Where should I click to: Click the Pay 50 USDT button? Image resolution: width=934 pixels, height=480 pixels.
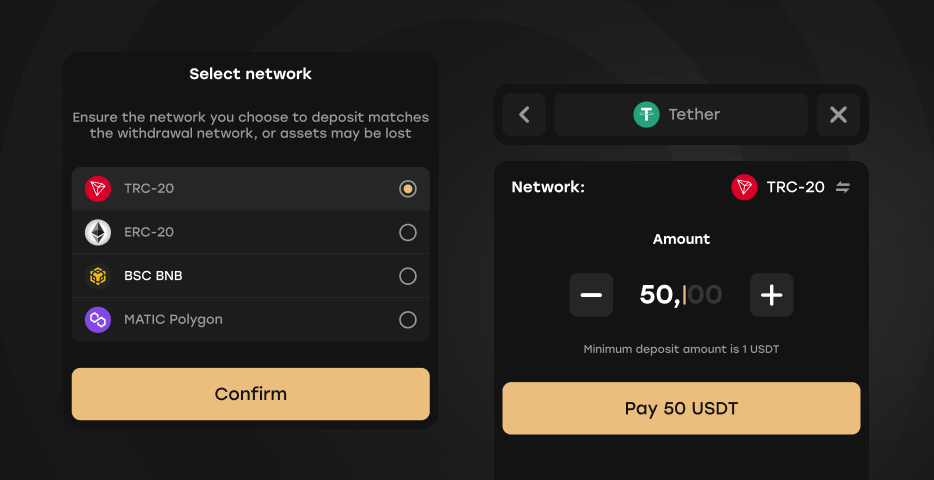[x=681, y=409]
